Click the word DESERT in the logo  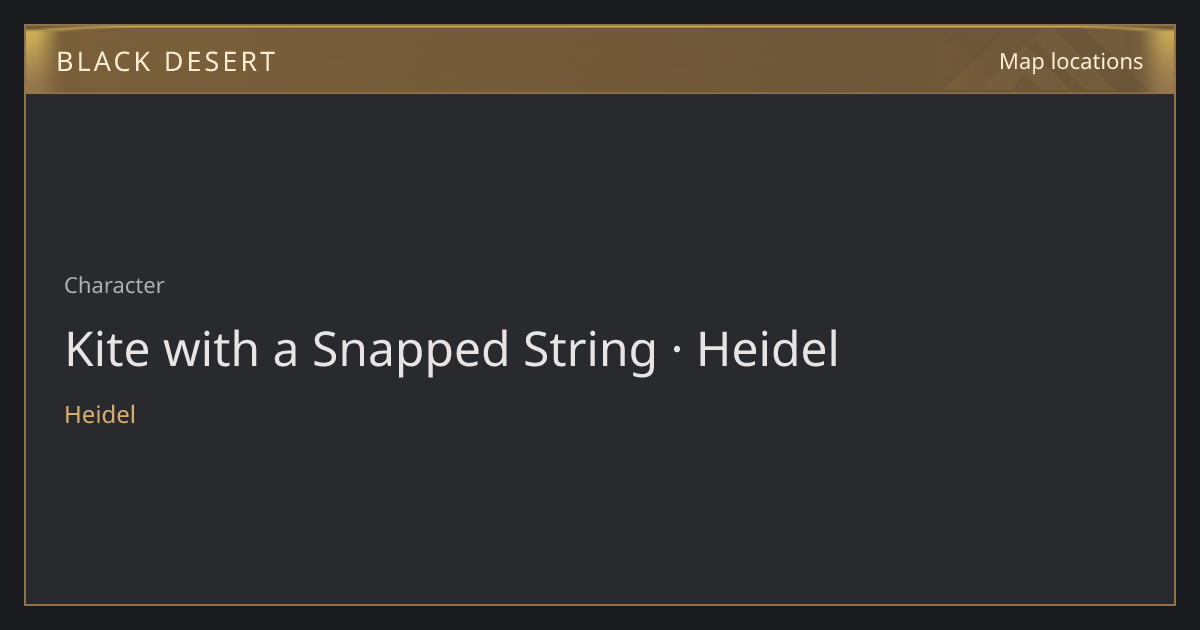click(220, 62)
